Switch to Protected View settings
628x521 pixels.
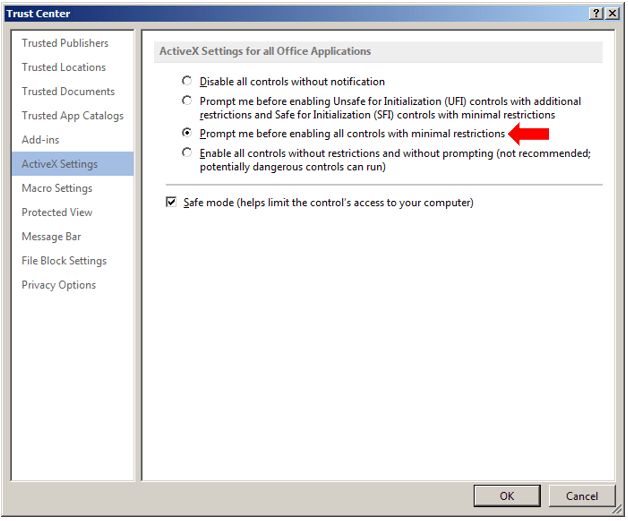click(x=57, y=212)
